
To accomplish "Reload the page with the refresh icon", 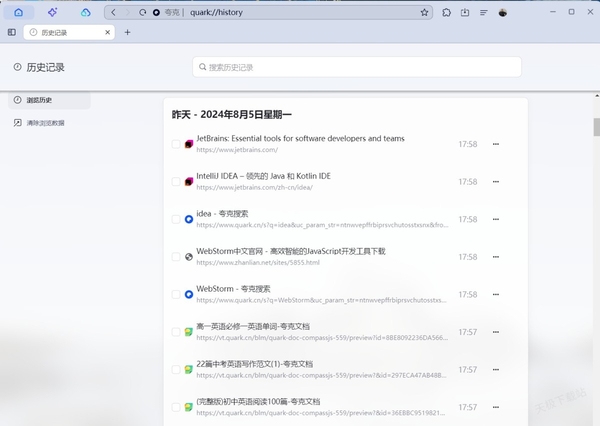I will 142,12.
